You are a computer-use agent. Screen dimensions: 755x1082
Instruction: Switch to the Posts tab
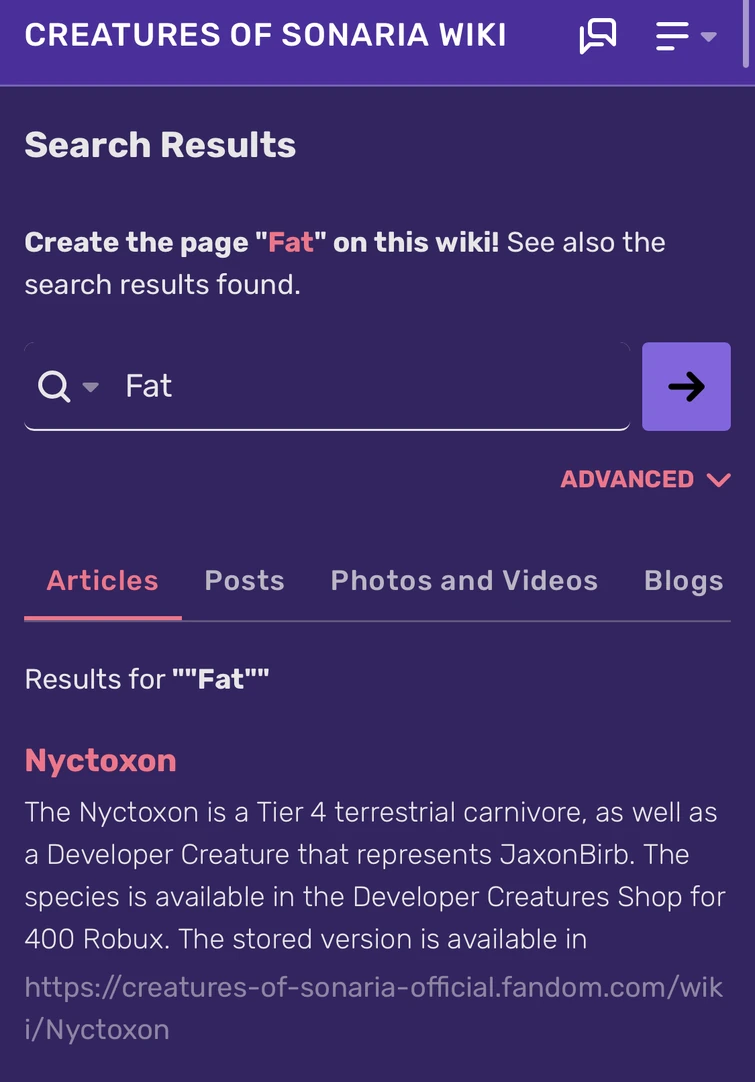244,580
